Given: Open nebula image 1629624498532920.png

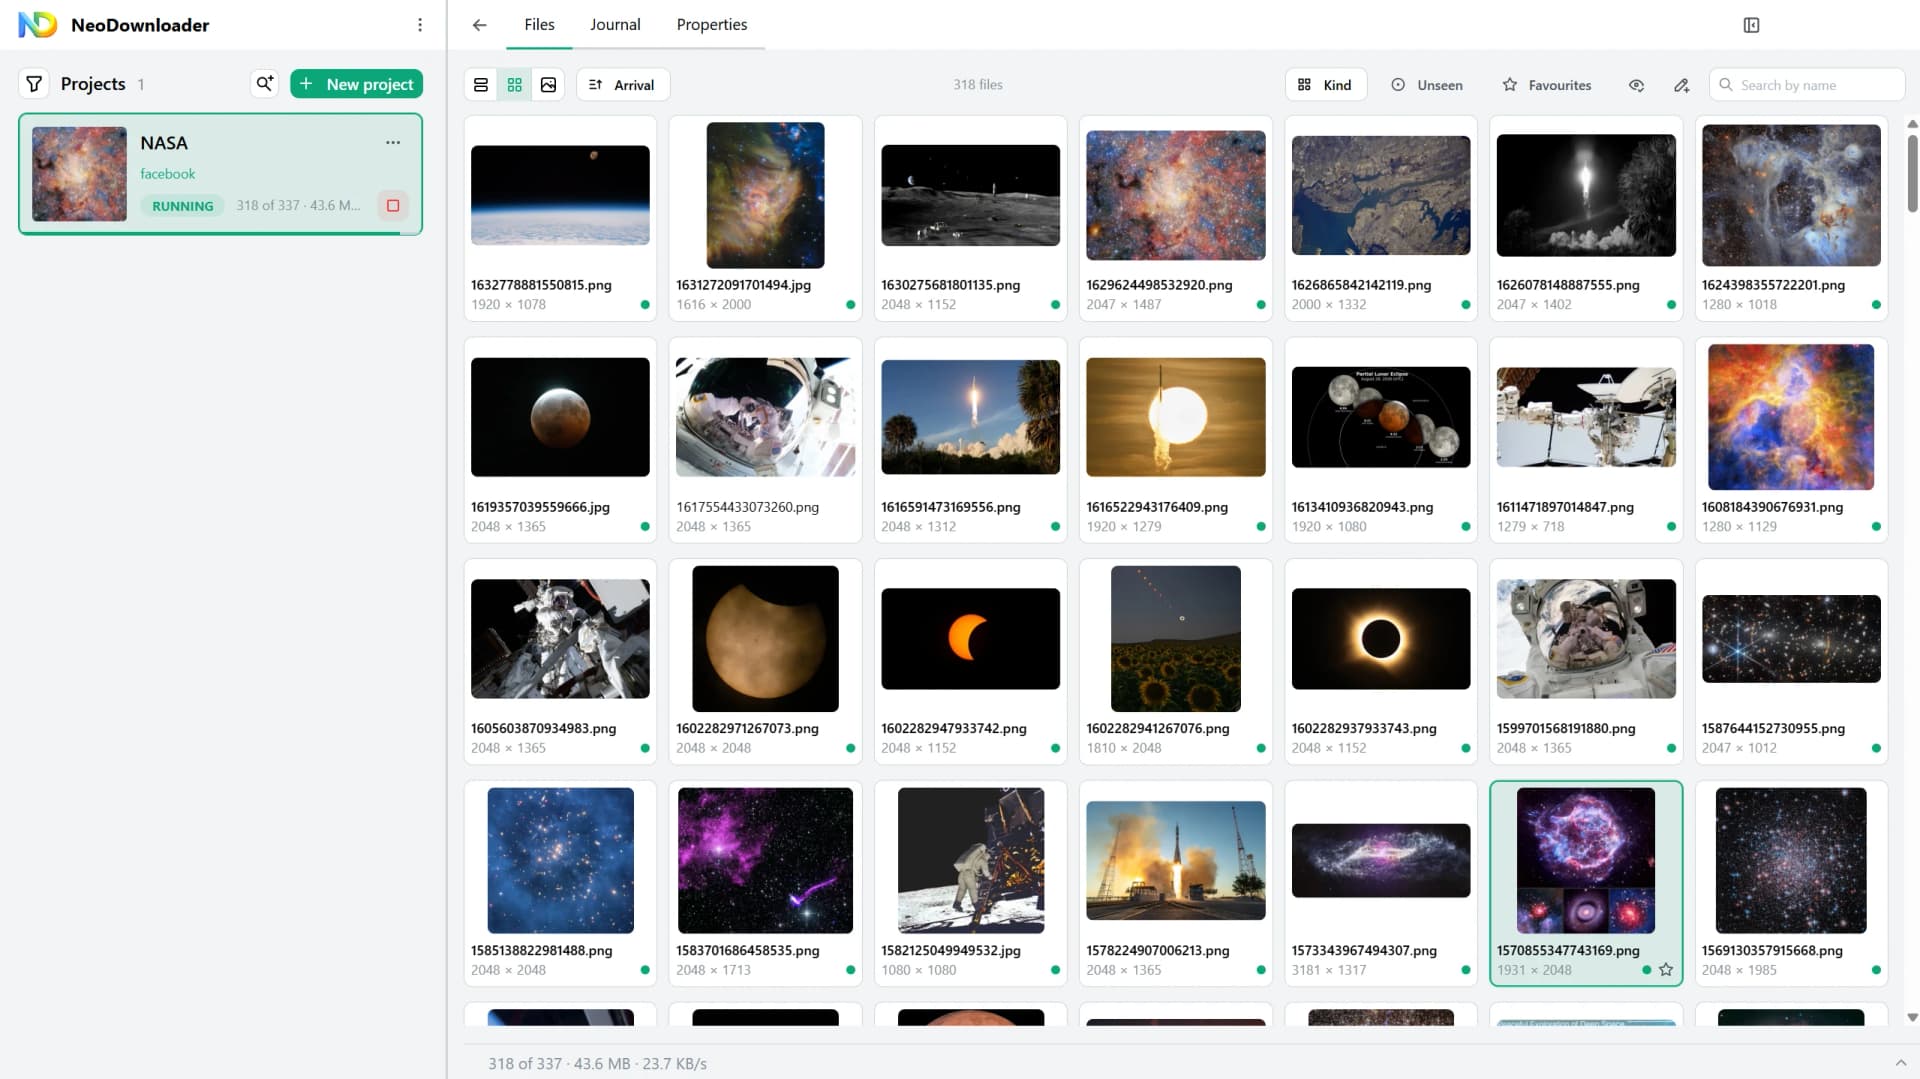Looking at the screenshot, I should (x=1175, y=195).
